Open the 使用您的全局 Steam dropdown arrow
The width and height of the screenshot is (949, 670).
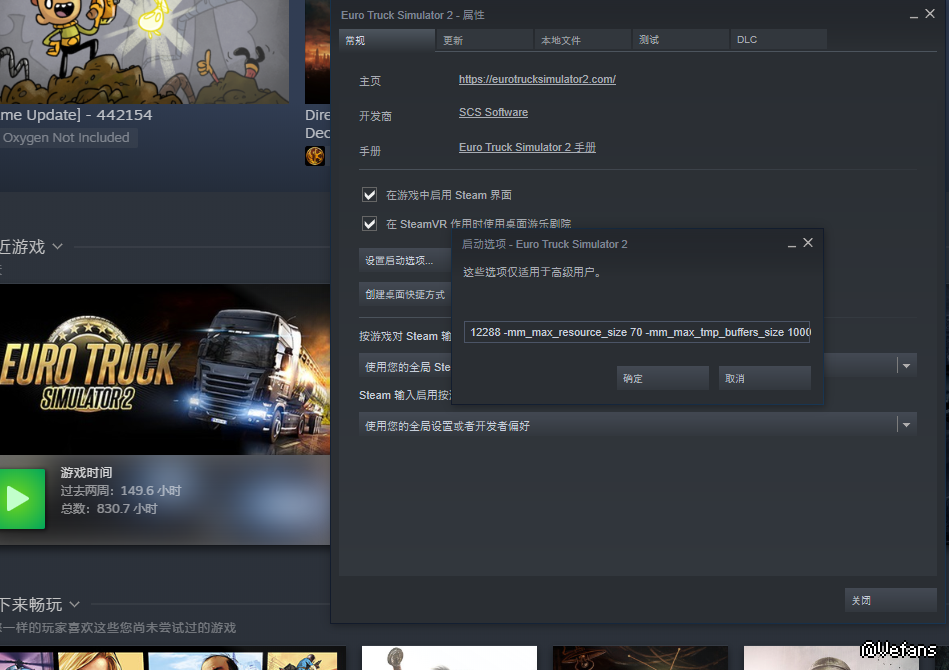point(906,366)
